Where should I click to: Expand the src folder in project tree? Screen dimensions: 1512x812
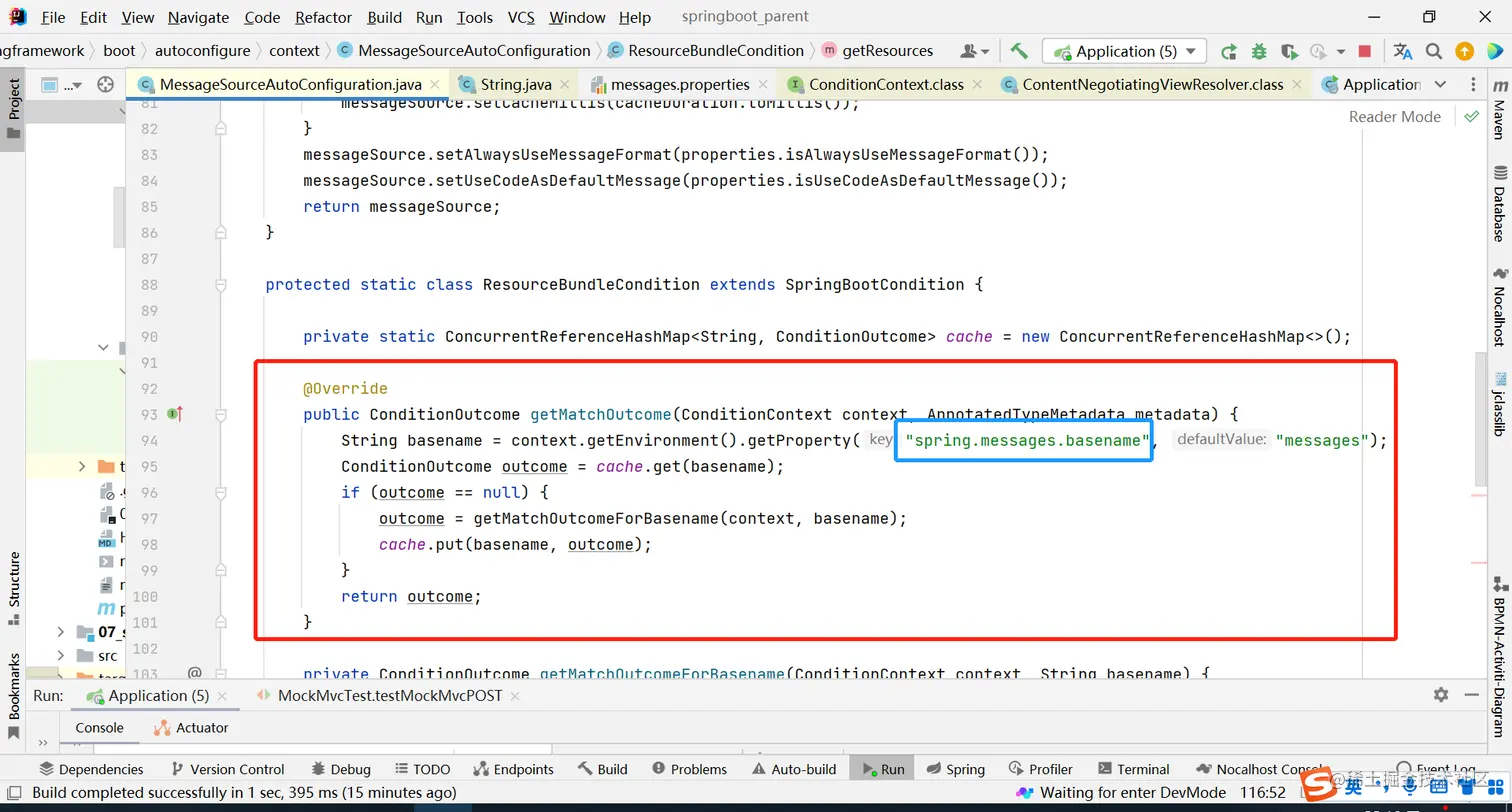coord(60,656)
